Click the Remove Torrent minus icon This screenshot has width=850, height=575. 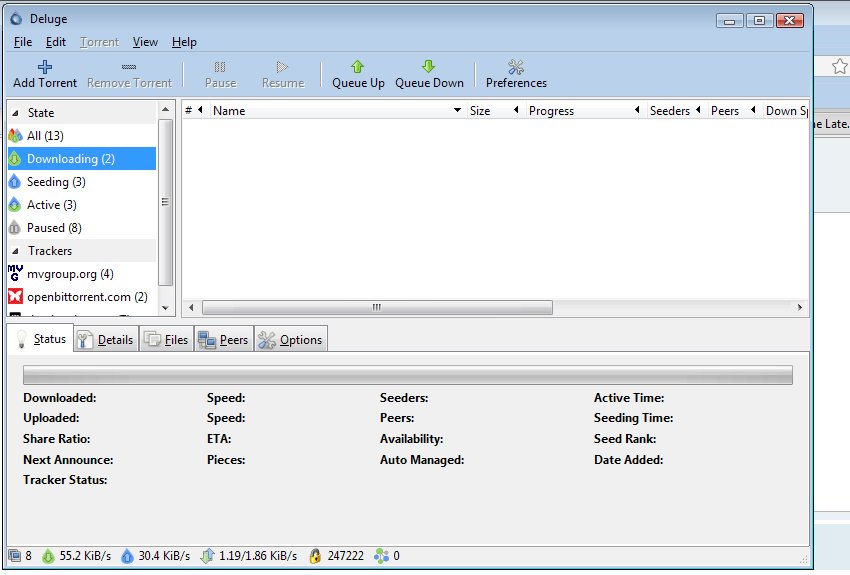[x=128, y=67]
